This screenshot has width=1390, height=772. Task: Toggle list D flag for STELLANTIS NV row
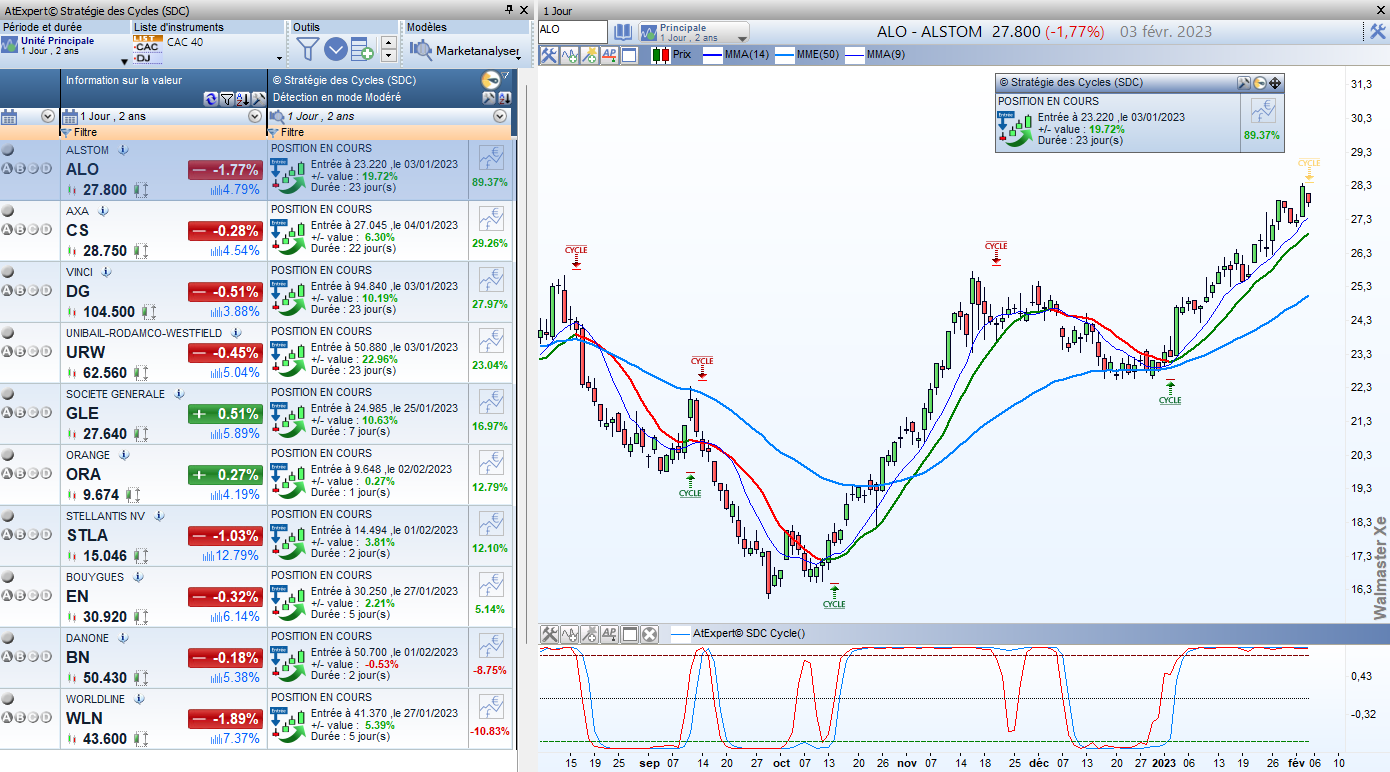[x=46, y=534]
